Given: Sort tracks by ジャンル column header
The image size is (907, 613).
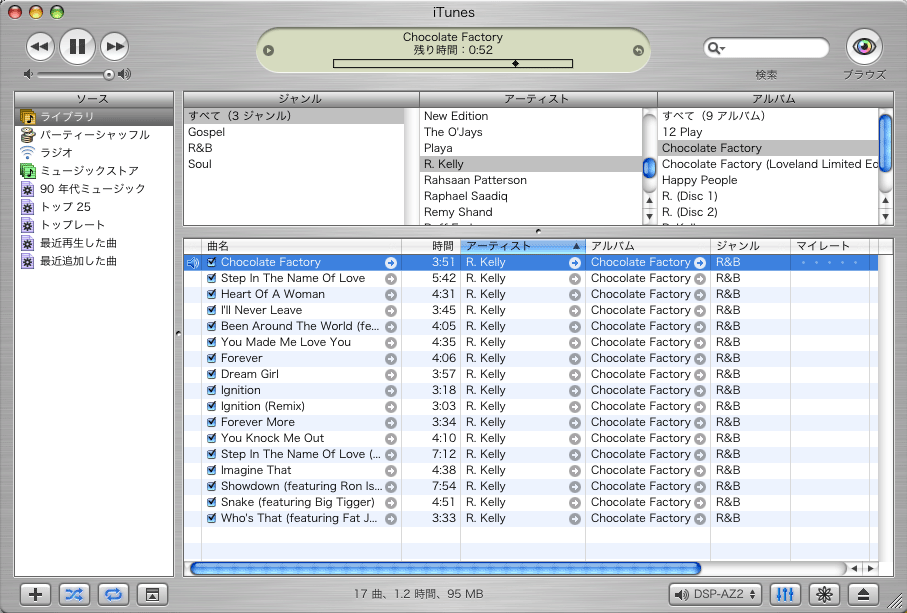Looking at the screenshot, I should 750,246.
